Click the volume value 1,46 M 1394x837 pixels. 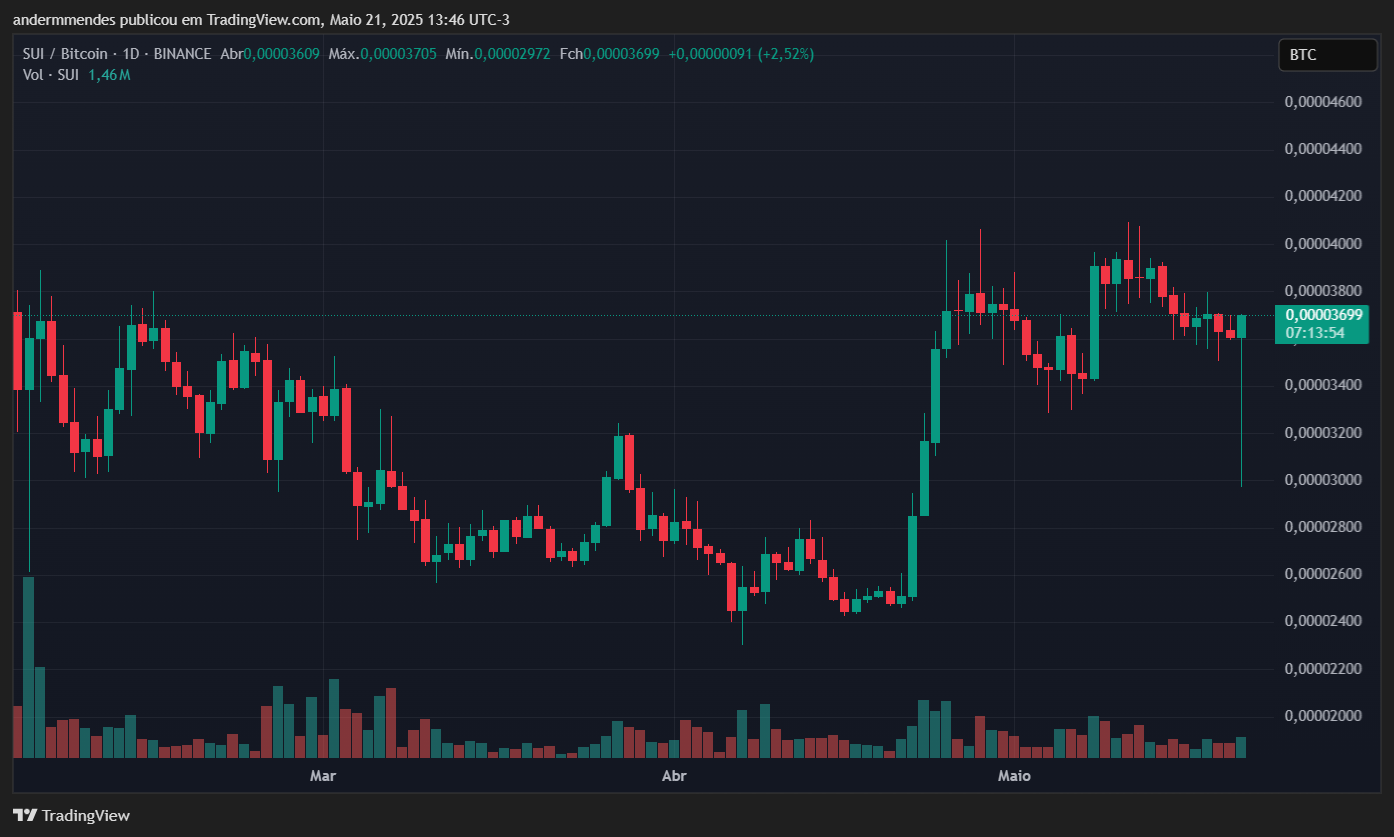pos(110,75)
